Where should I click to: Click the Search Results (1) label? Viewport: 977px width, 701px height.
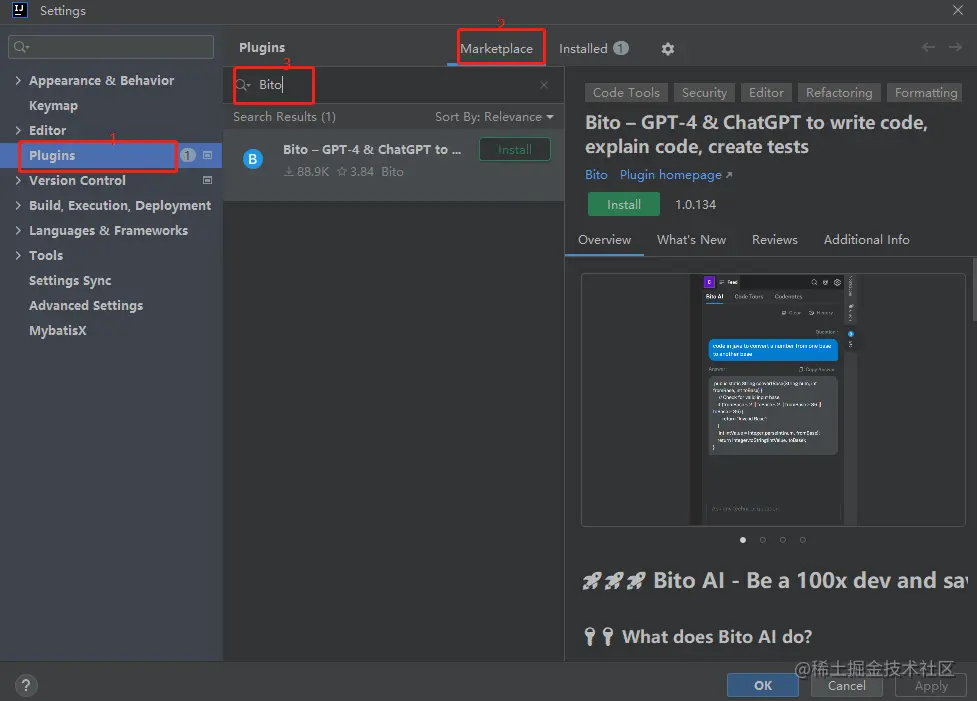284,117
